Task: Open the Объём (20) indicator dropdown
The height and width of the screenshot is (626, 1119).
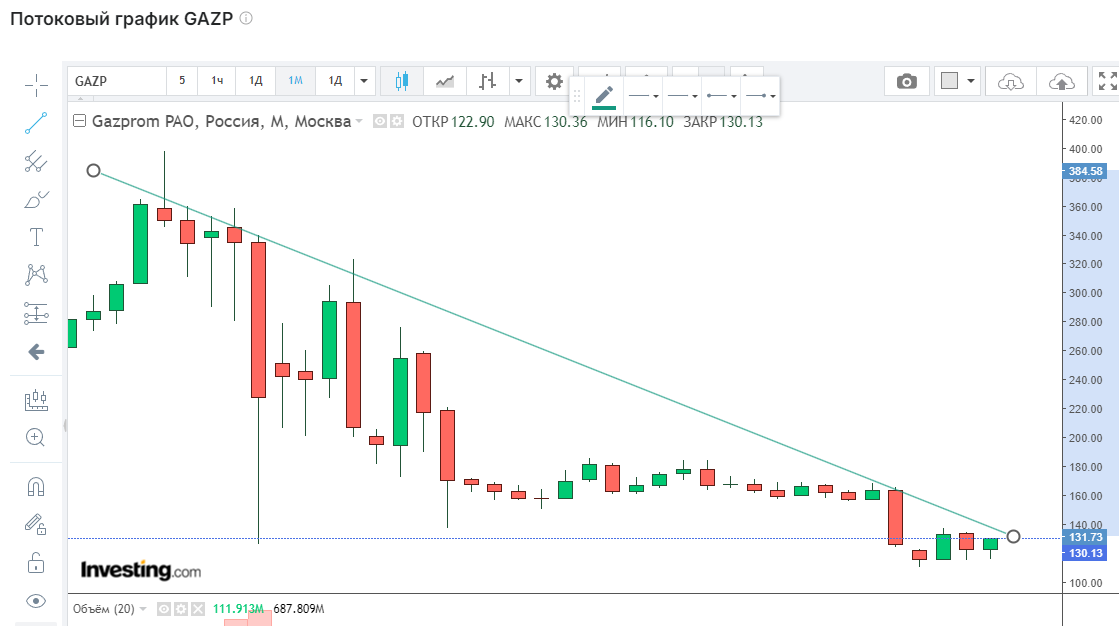Action: 143,609
